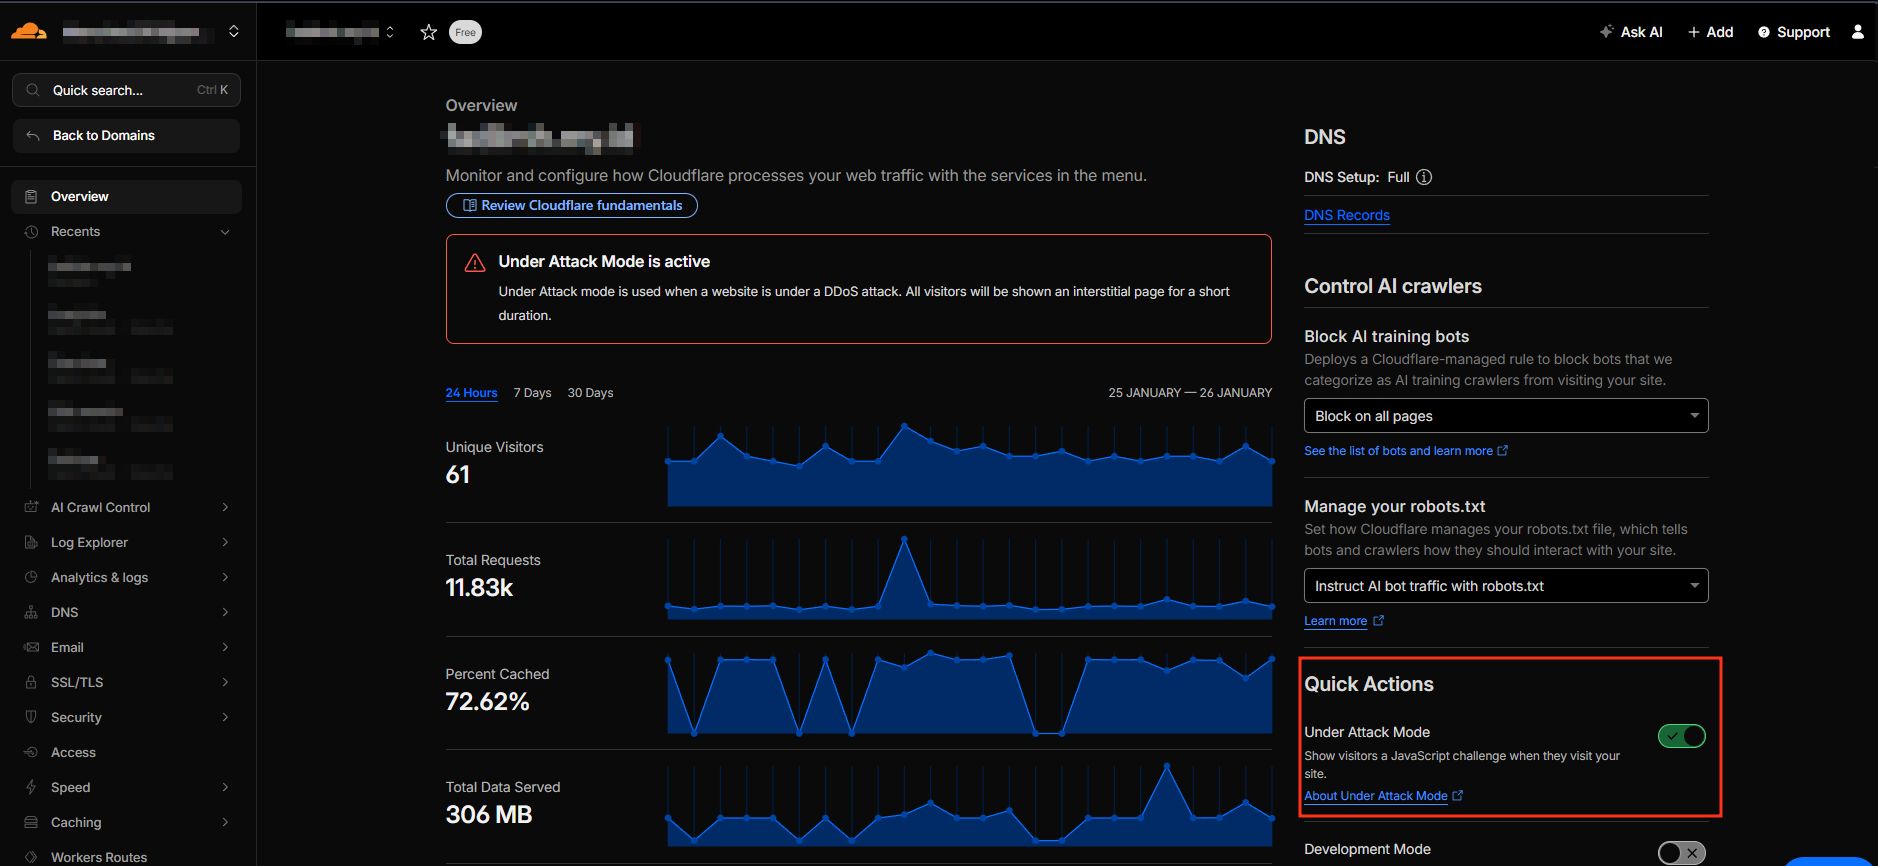Open the domain selector arrows
Image resolution: width=1878 pixels, height=866 pixels.
point(390,32)
